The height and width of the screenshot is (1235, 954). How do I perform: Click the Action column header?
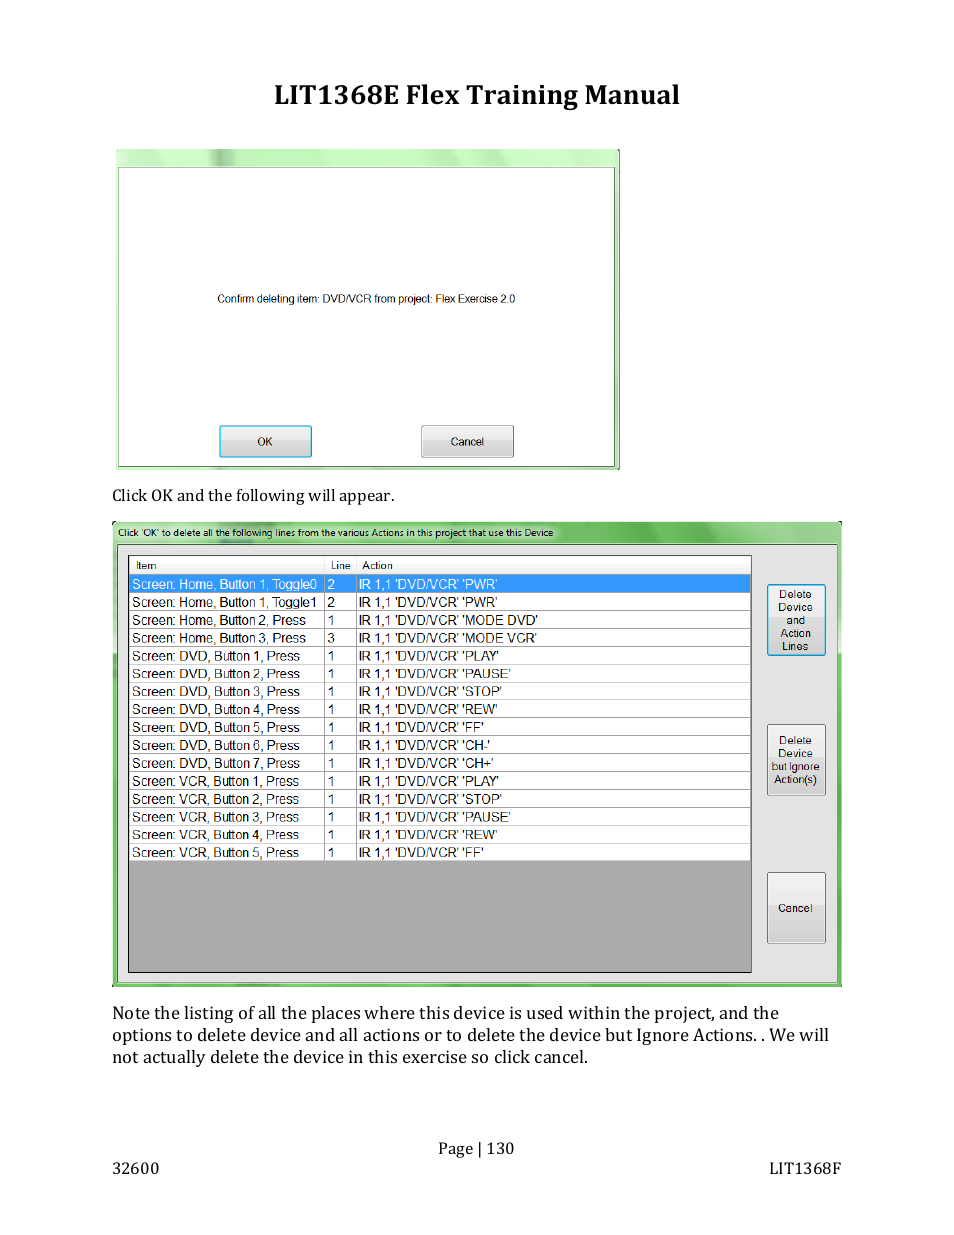click(553, 566)
